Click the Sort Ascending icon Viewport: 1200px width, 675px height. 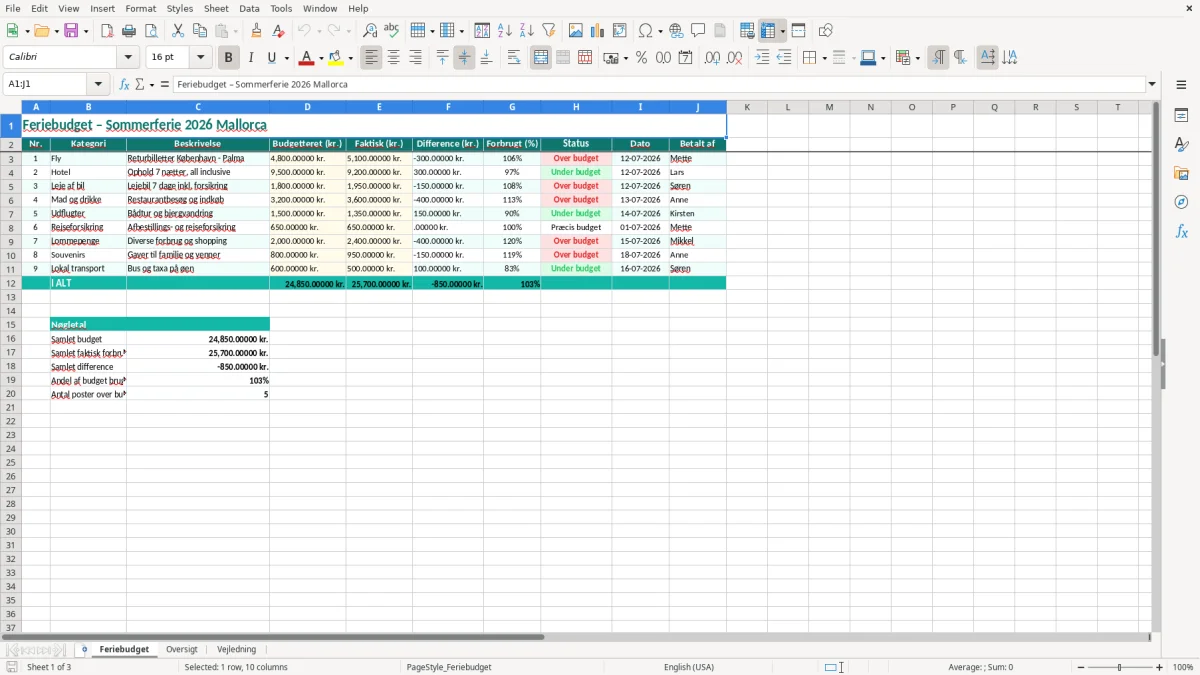(505, 31)
